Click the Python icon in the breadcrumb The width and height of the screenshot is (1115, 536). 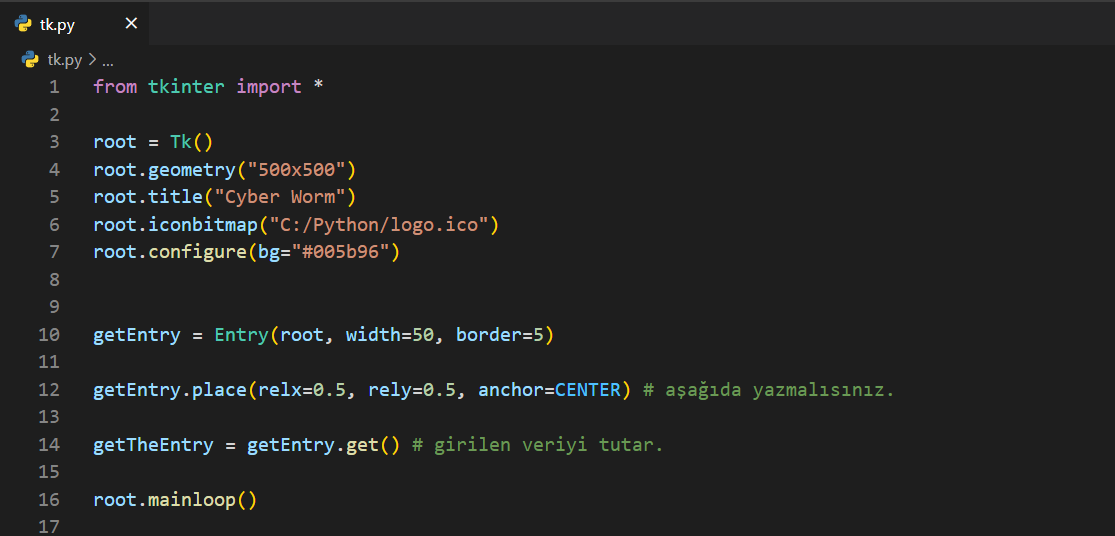[x=30, y=60]
